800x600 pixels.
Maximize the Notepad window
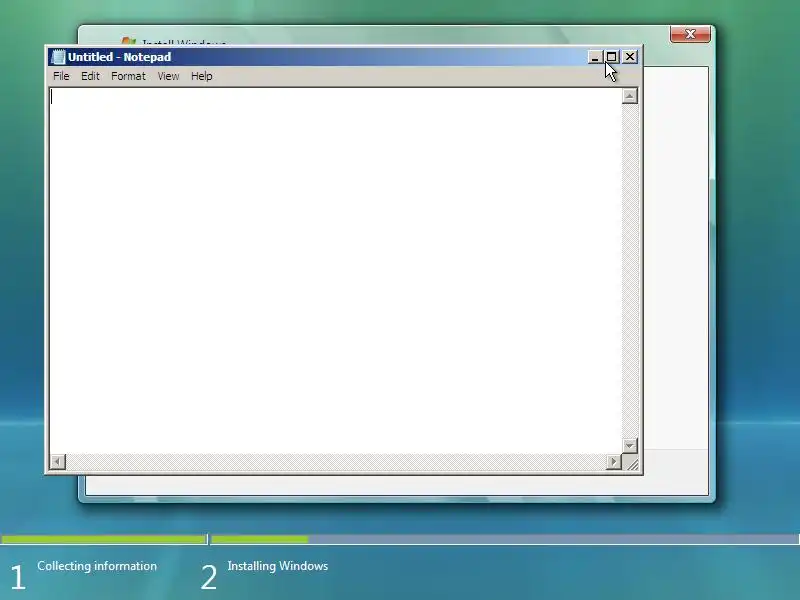click(612, 57)
